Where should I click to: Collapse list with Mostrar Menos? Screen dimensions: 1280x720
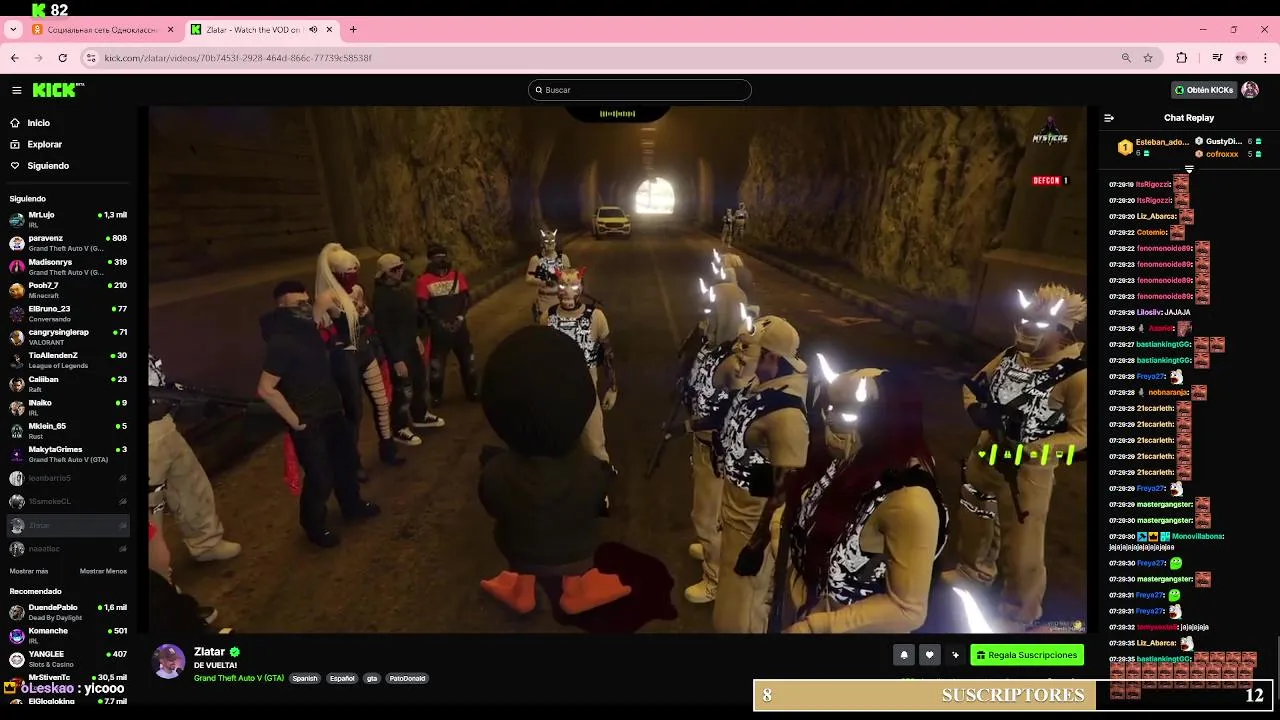pyautogui.click(x=103, y=571)
